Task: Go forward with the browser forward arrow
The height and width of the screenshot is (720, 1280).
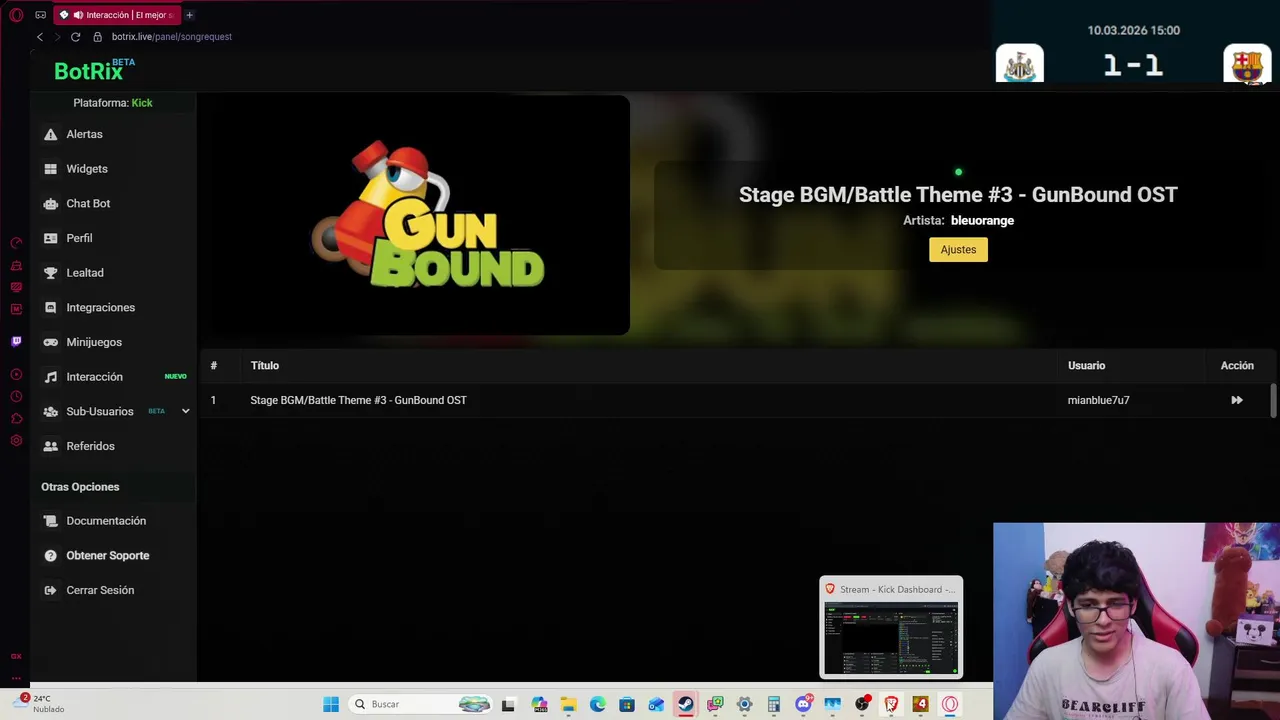Action: pyautogui.click(x=57, y=37)
